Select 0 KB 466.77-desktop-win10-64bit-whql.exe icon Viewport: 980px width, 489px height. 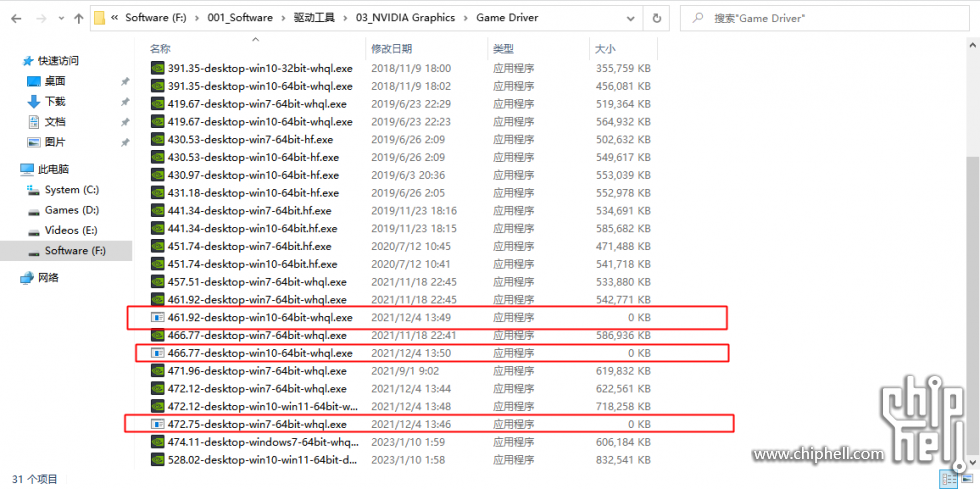[158, 353]
